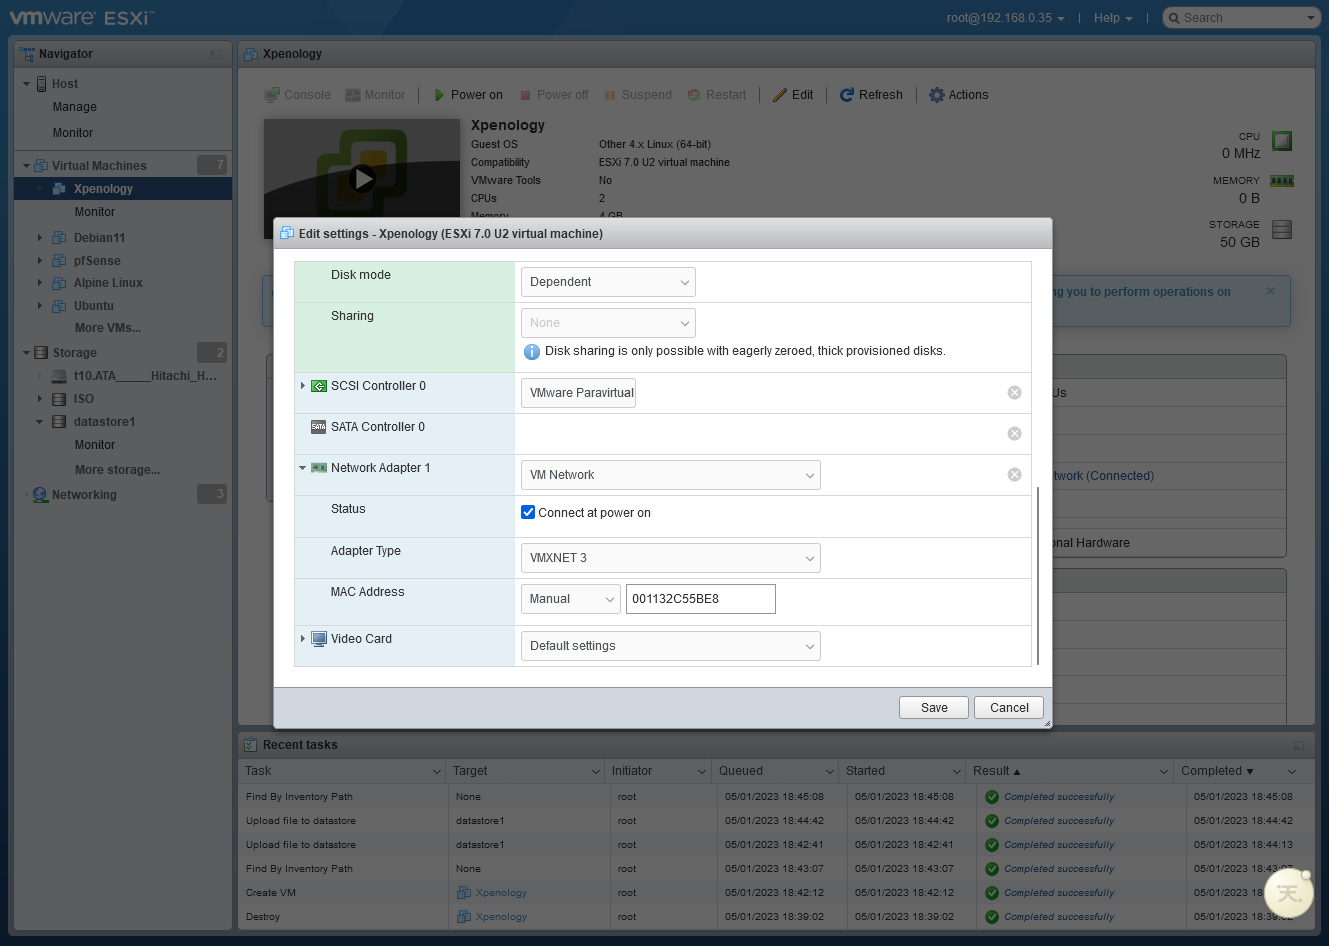Expand the SCSI Controller 0 row
The image size is (1329, 946).
(303, 386)
